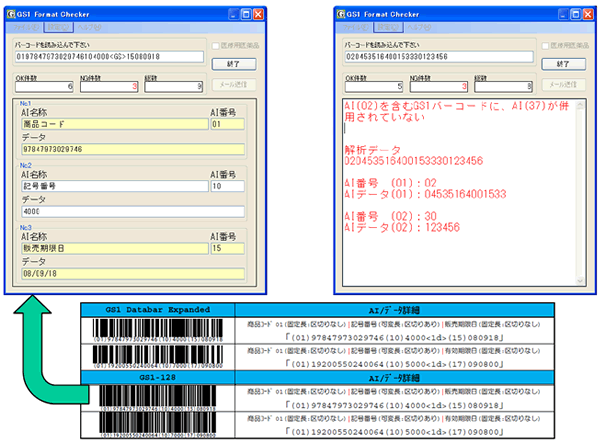Open ヘルプ menu in right window
Image resolution: width=600 pixels, height=443 pixels.
pyautogui.click(x=419, y=27)
